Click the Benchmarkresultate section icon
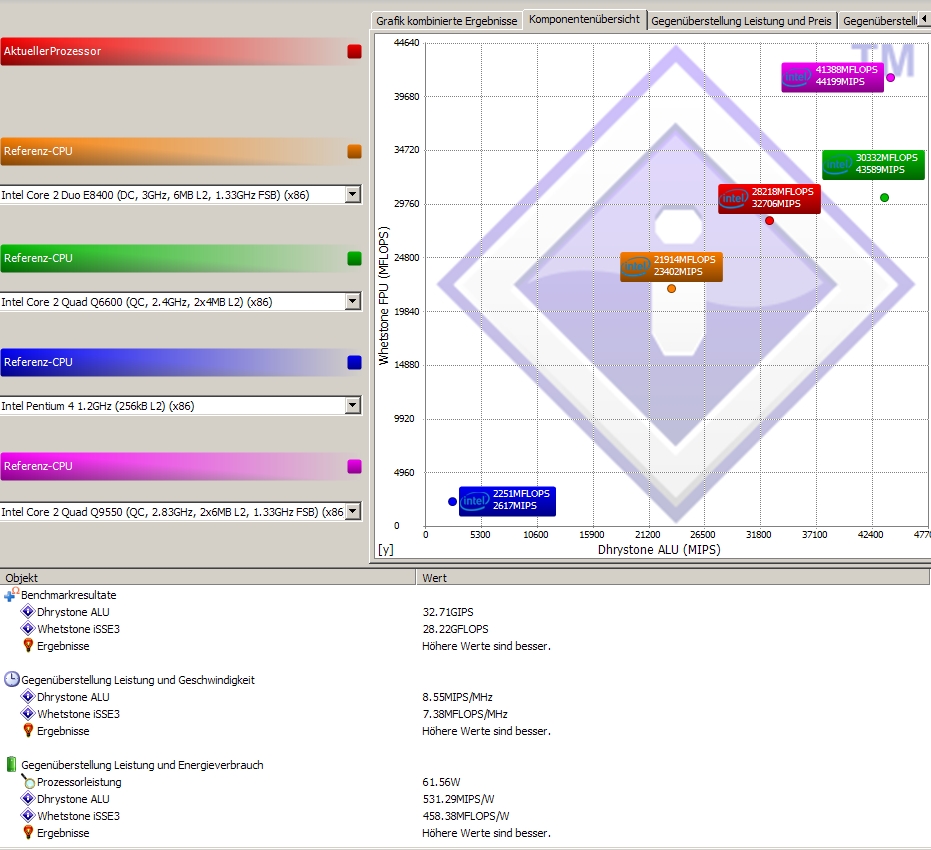 click(11, 594)
